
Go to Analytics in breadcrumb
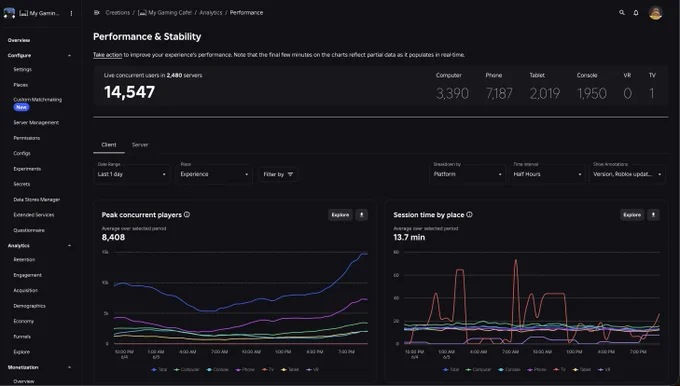[211, 13]
